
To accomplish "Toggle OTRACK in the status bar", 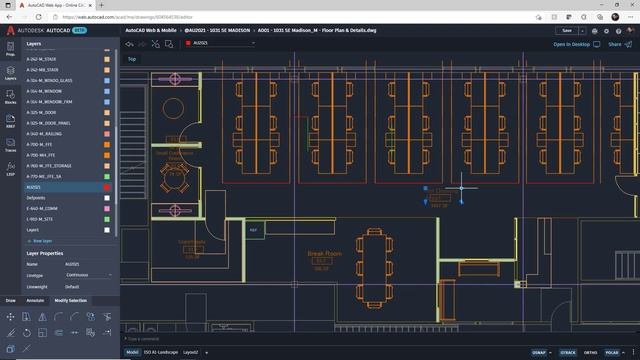I will pyautogui.click(x=568, y=353).
